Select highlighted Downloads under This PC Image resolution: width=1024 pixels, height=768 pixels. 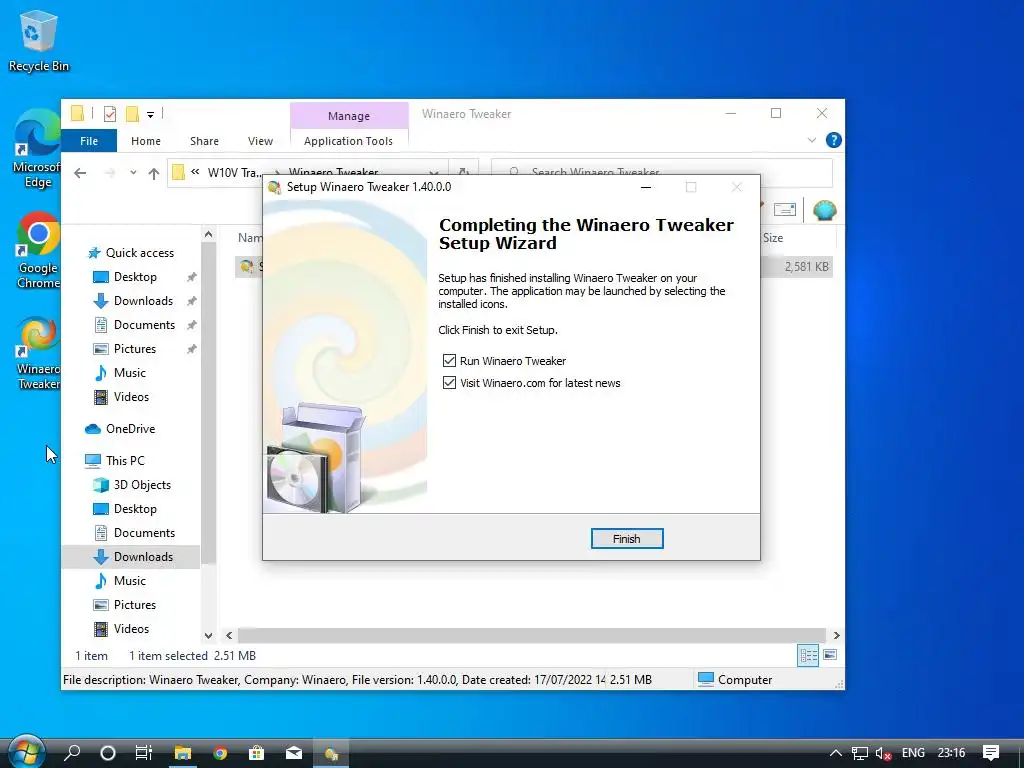143,557
